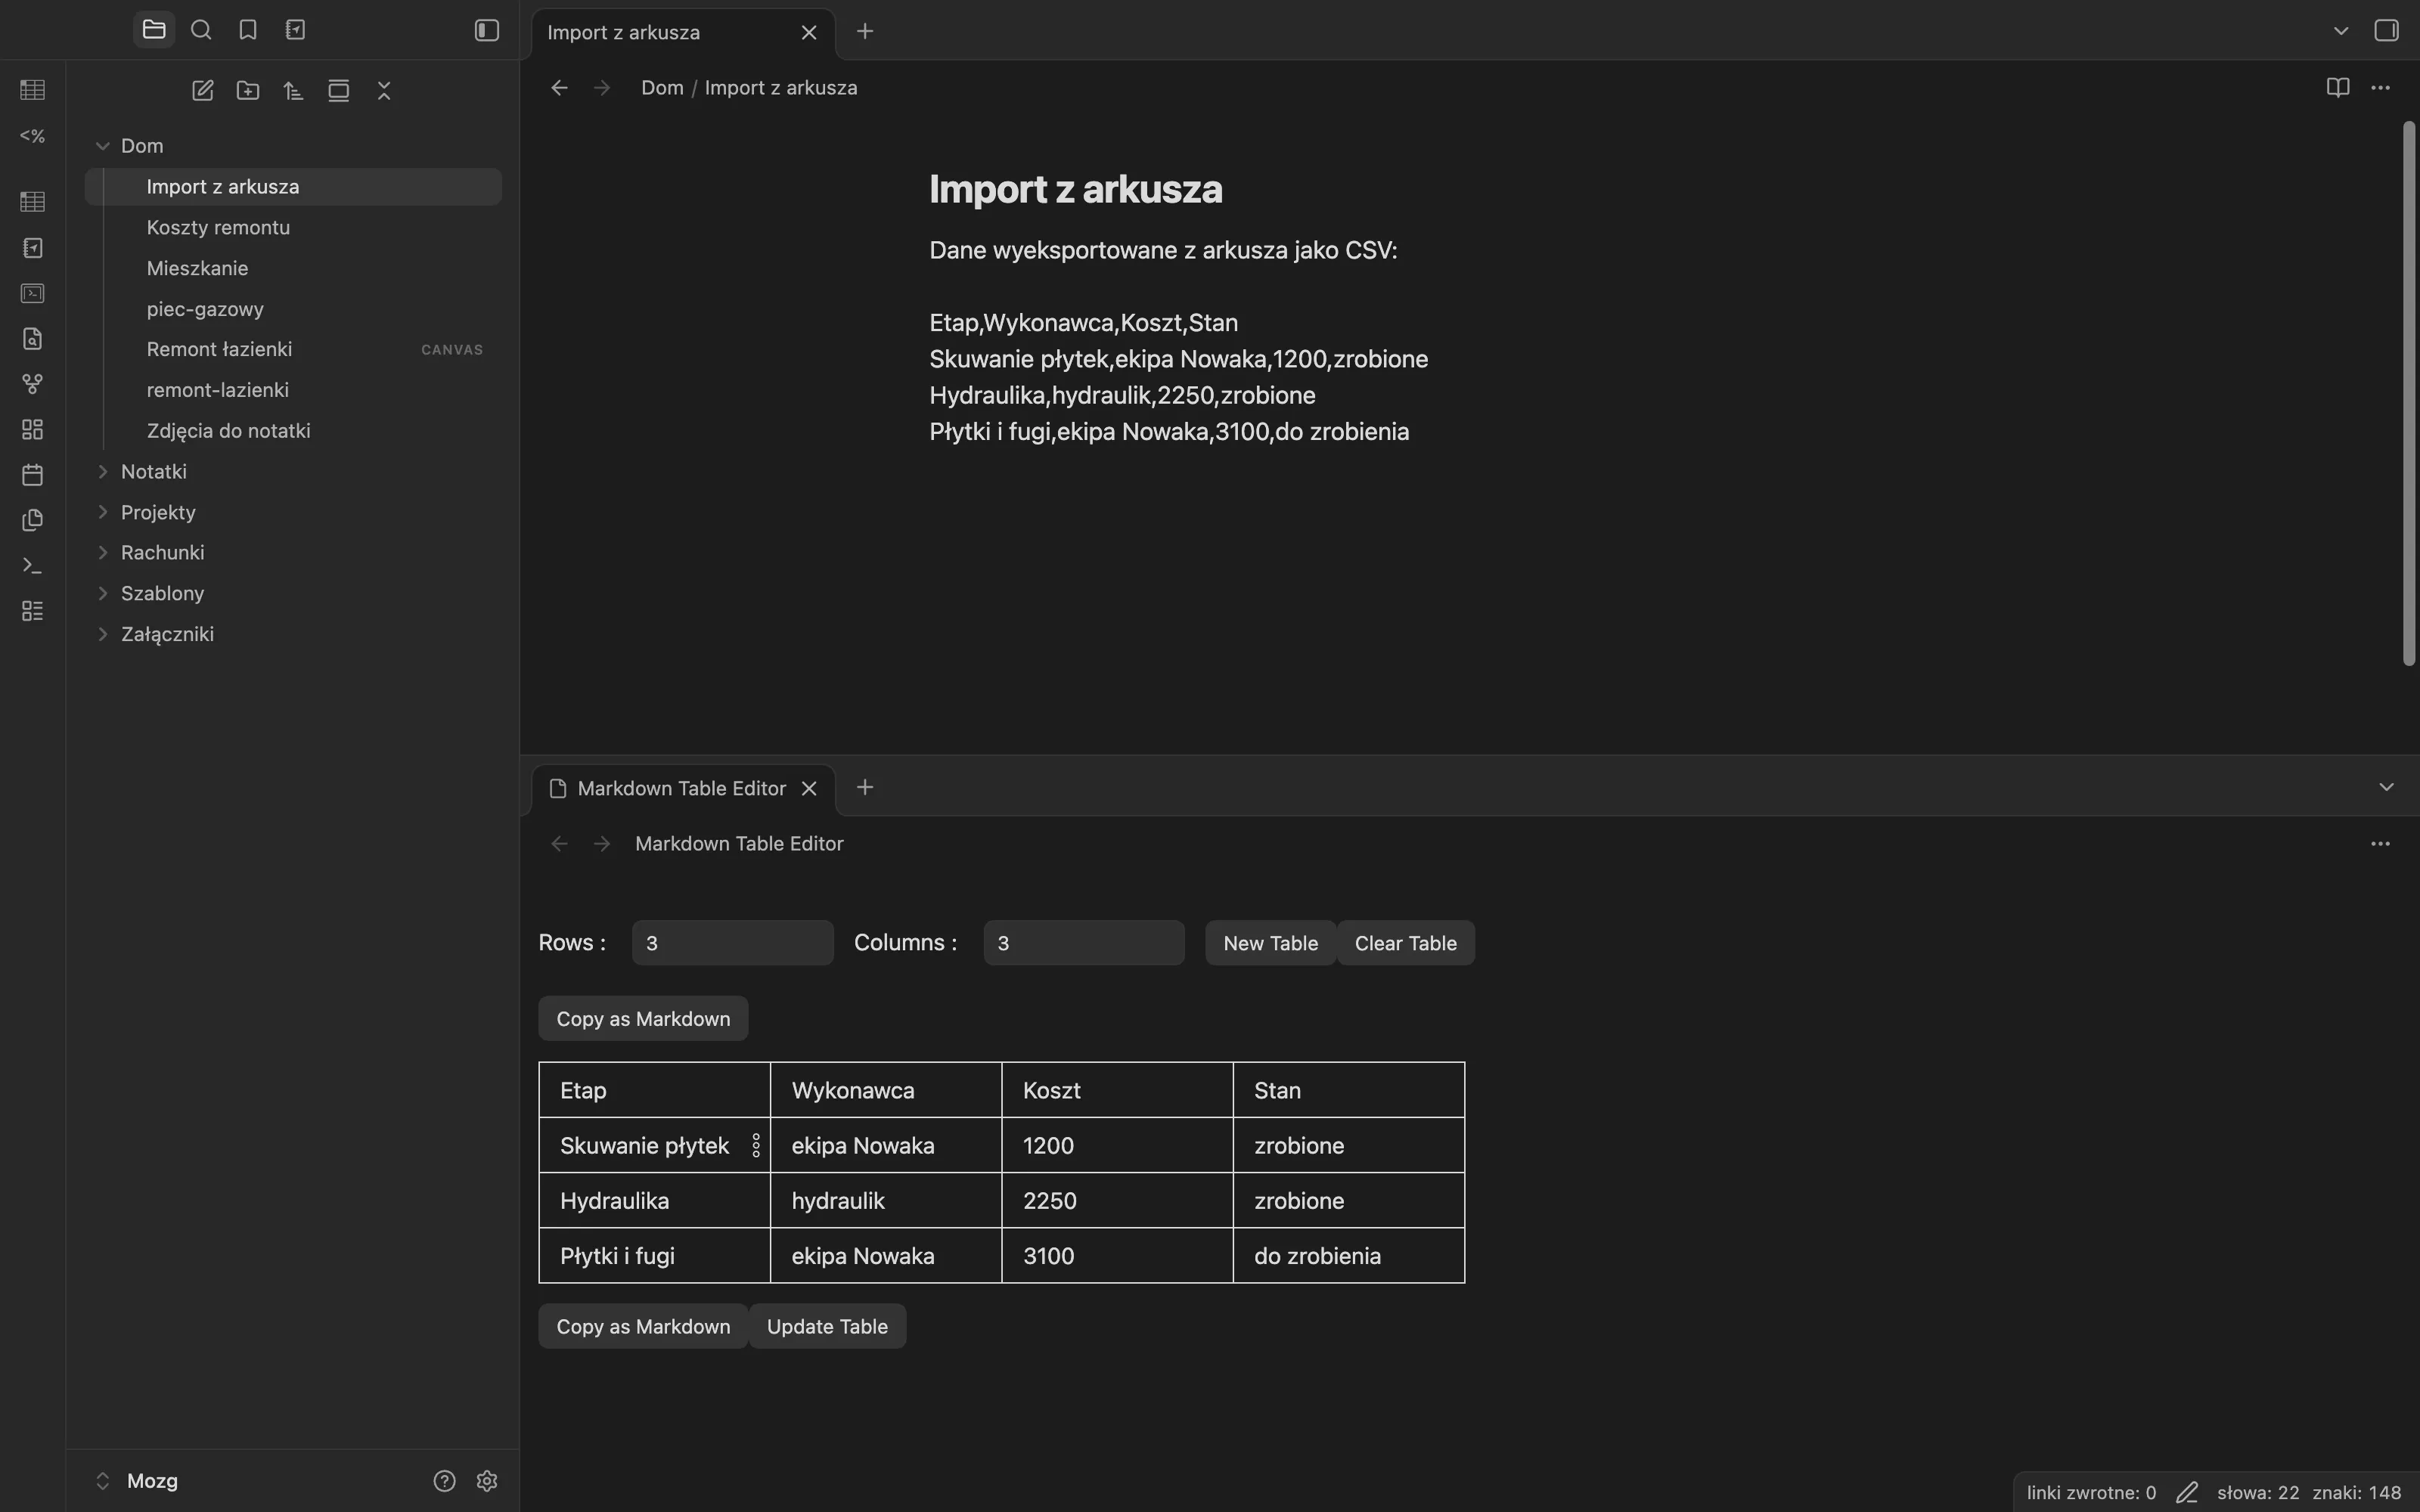This screenshot has height=1512, width=2420.
Task: Open daily note calendar icon
Action: (x=32, y=475)
